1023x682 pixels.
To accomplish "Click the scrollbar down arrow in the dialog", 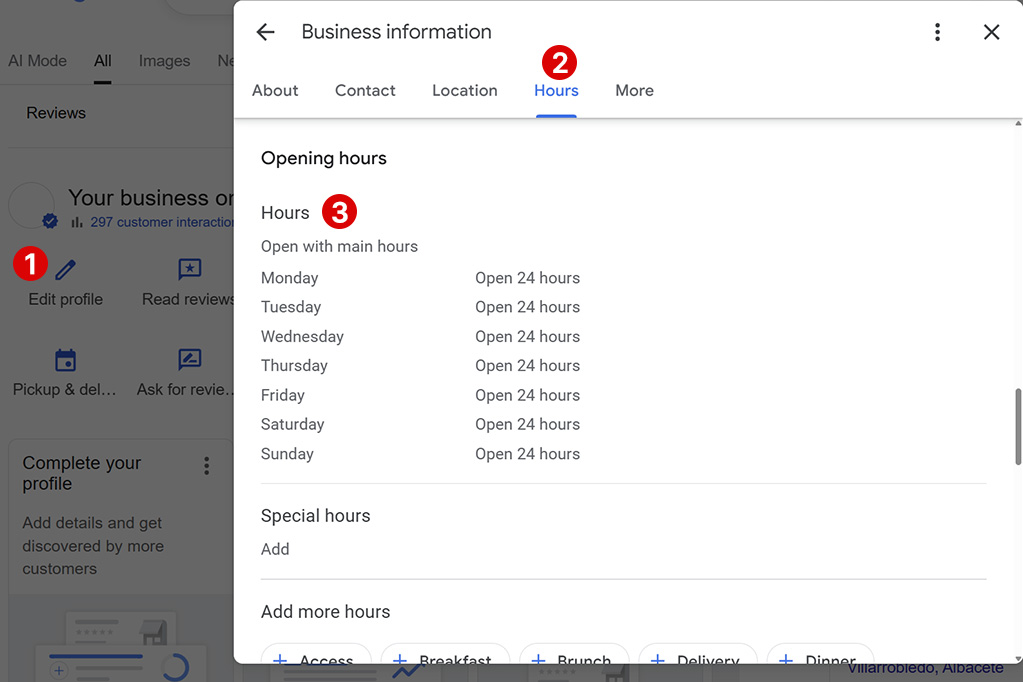I will (1018, 659).
